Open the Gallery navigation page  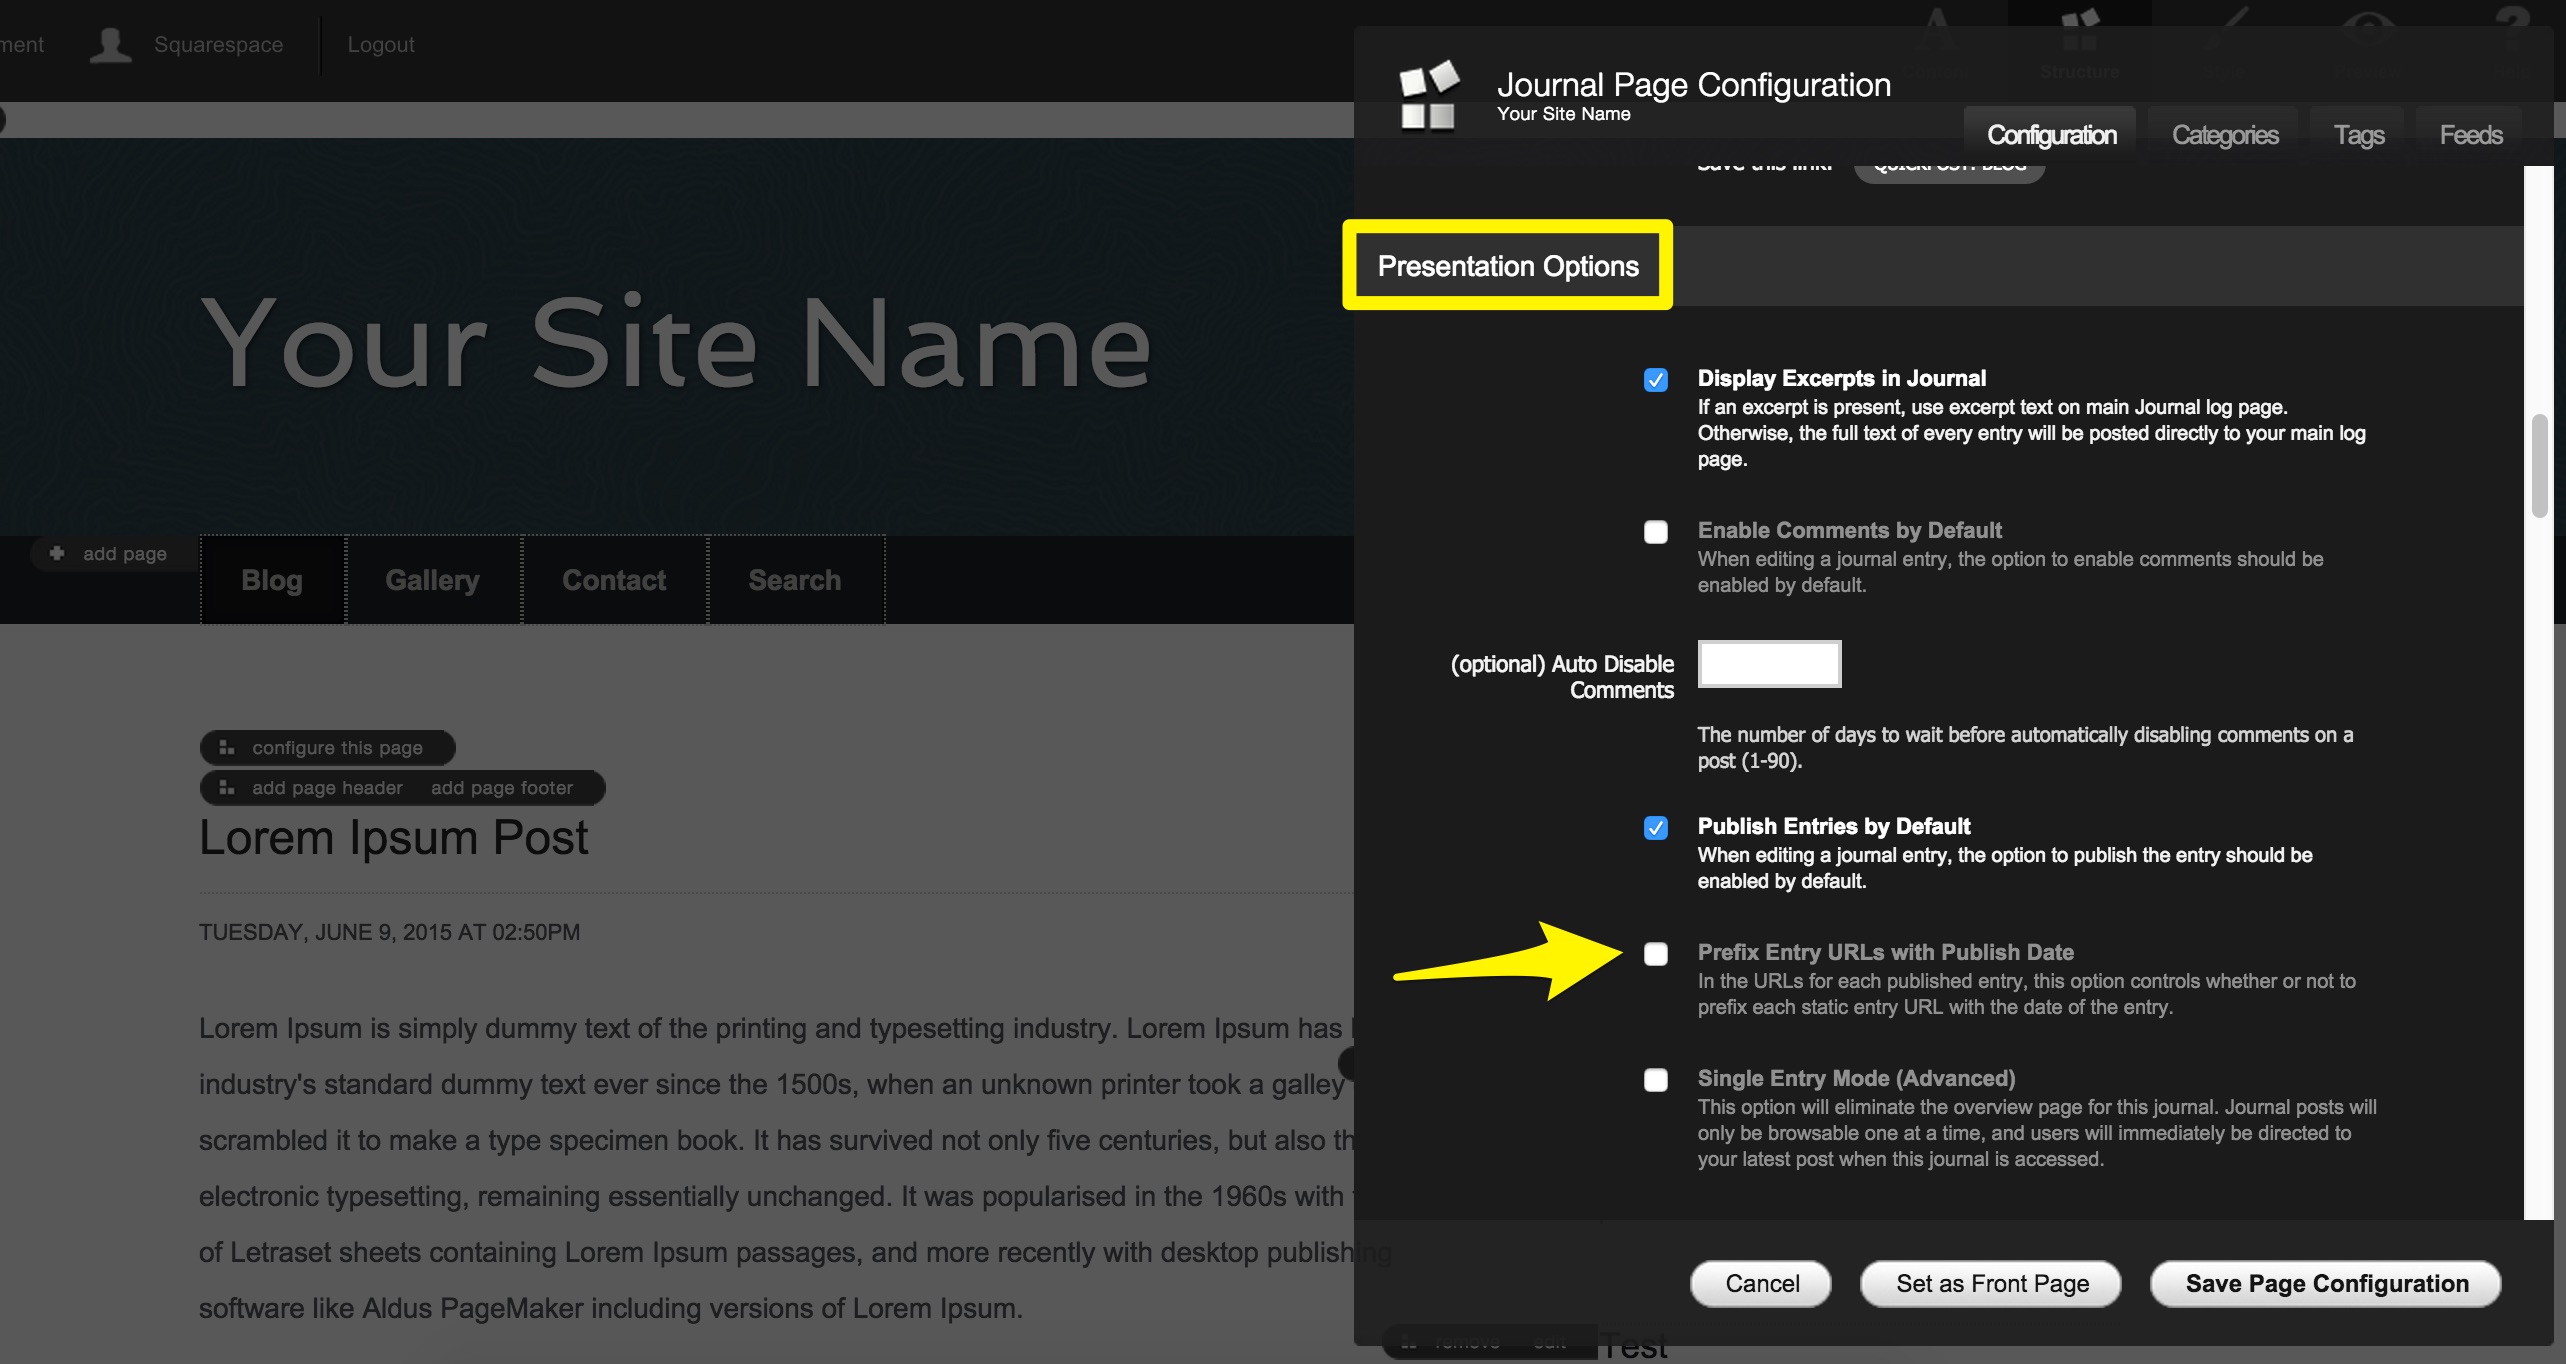point(432,580)
